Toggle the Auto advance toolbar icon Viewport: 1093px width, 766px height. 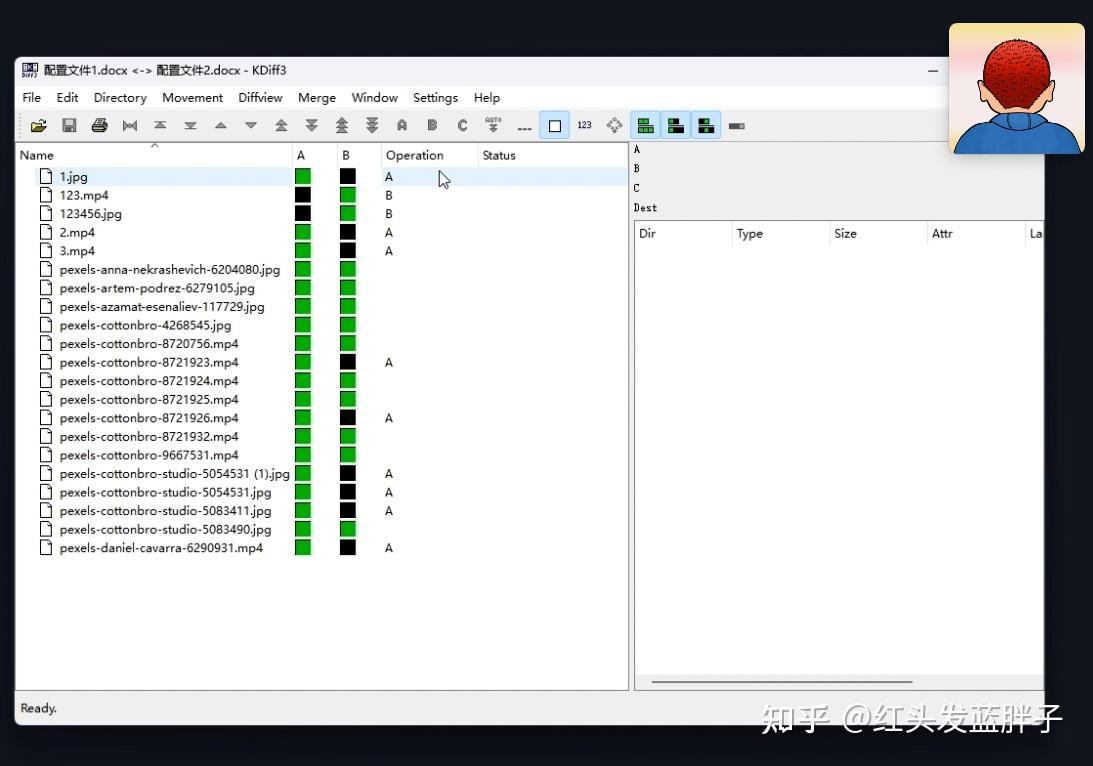493,125
